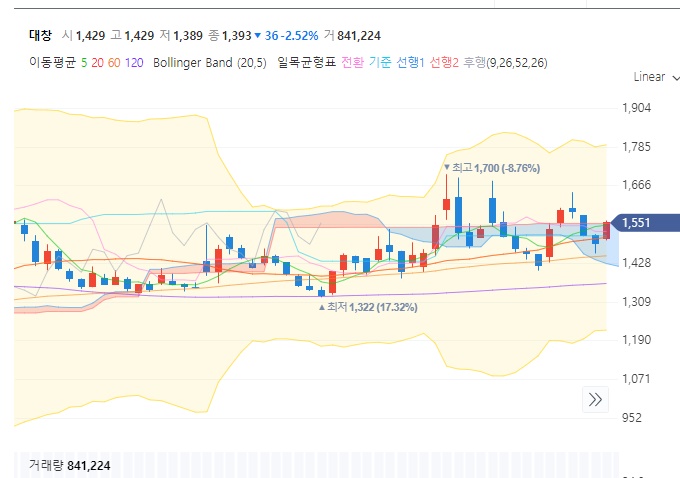Click the 최저 1,322 low marker
This screenshot has height=478, width=680.
[368, 307]
